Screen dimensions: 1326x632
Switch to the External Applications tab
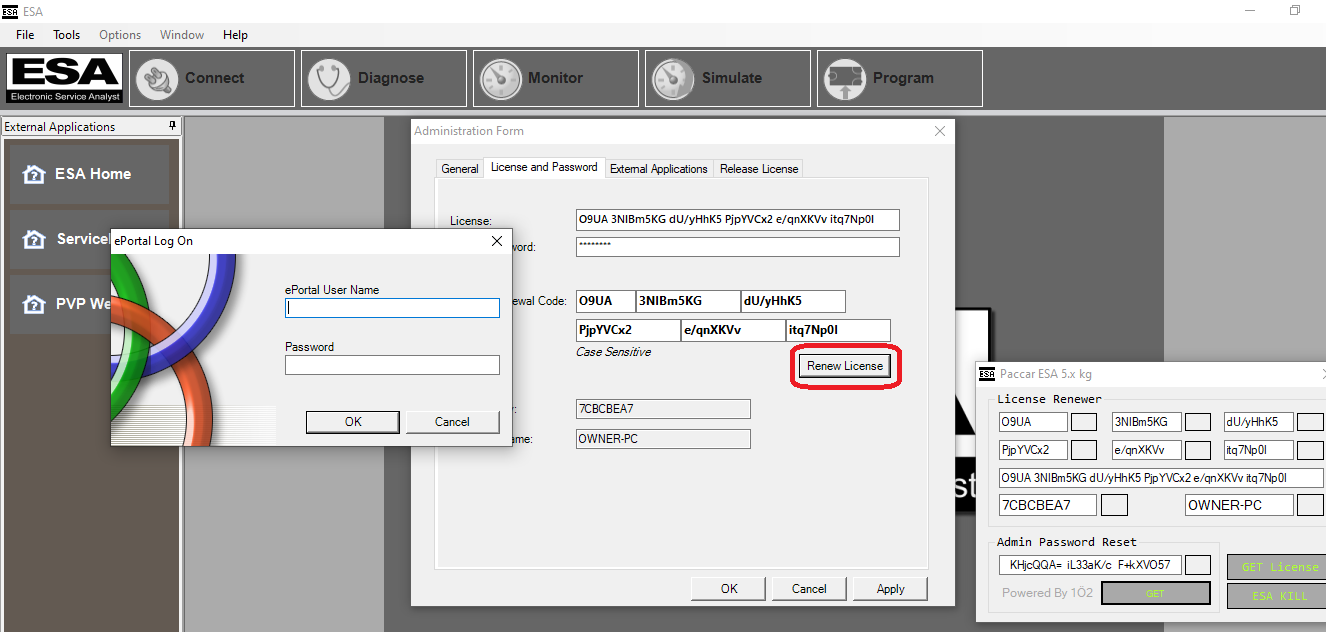tap(659, 169)
